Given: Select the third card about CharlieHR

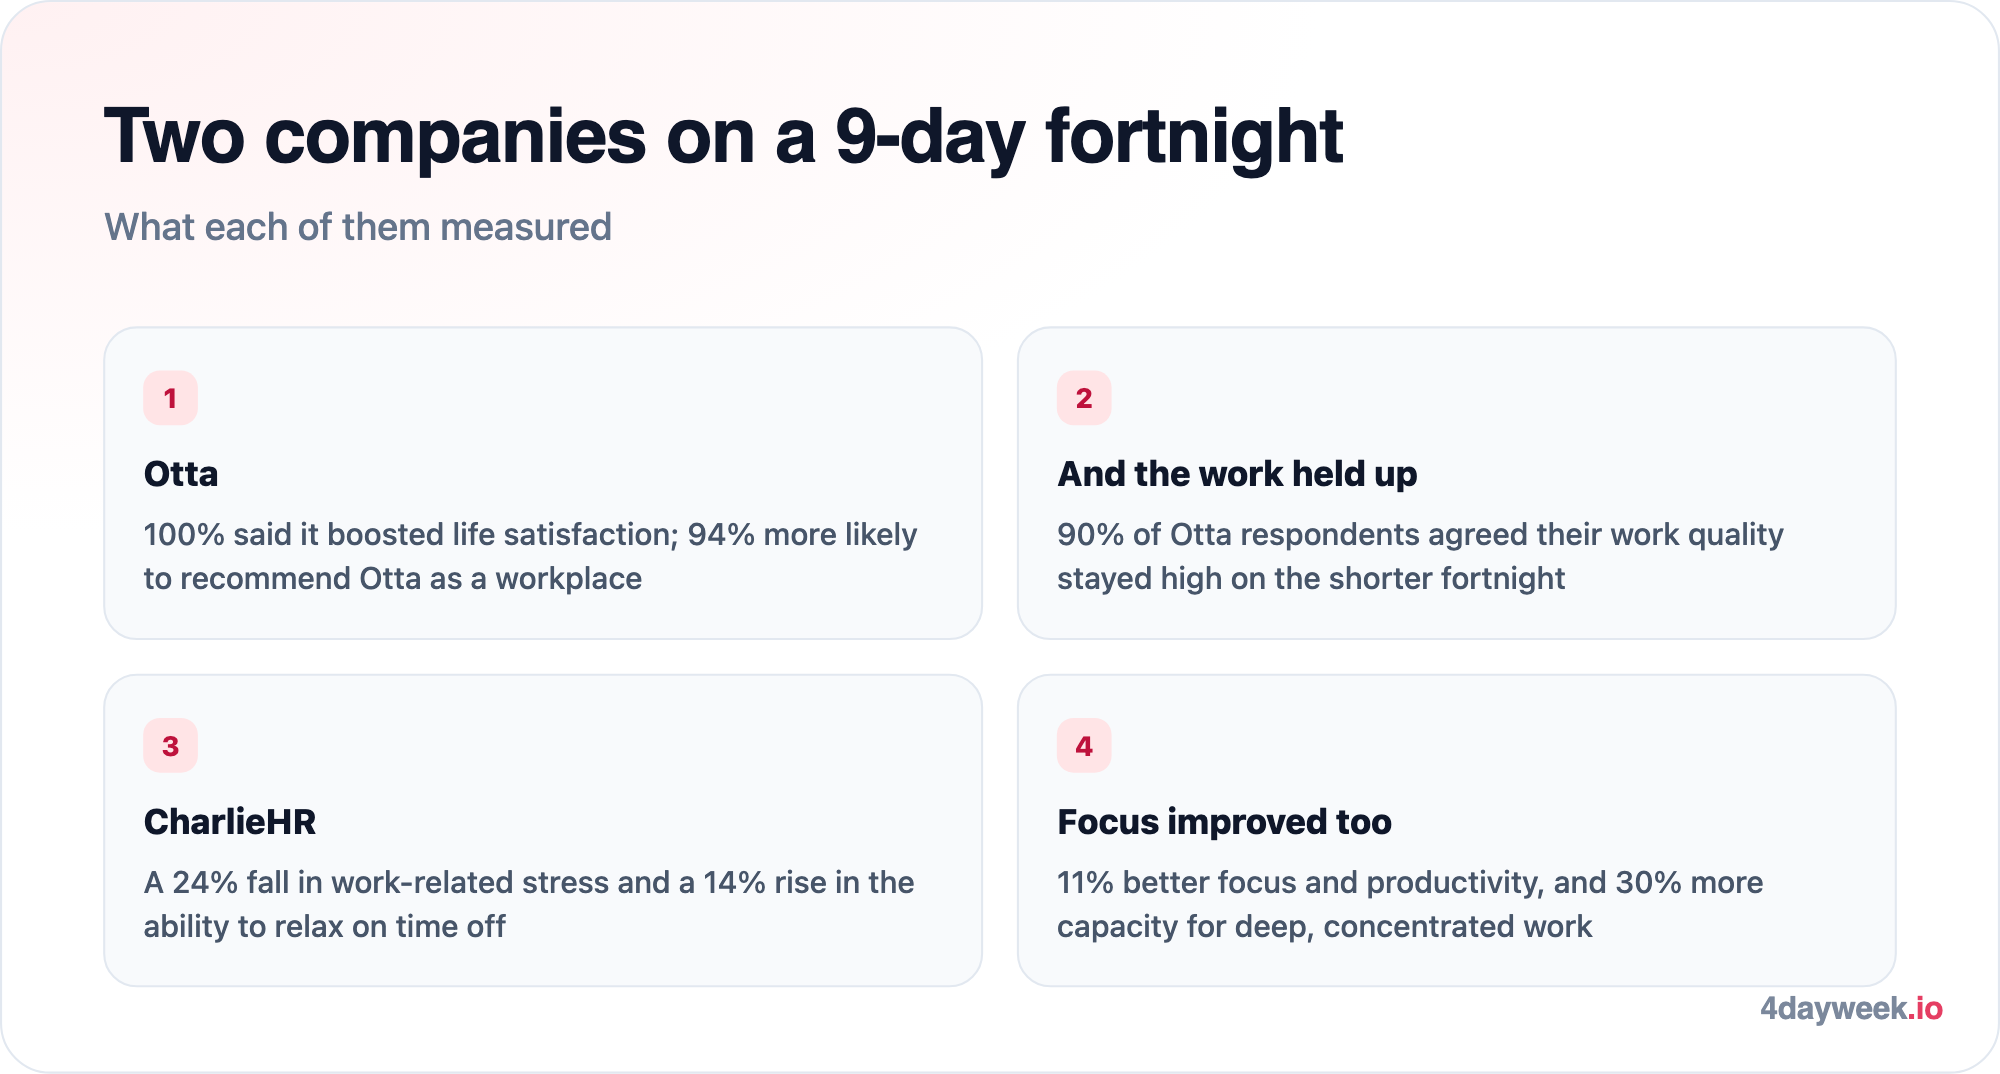Looking at the screenshot, I should click(543, 830).
